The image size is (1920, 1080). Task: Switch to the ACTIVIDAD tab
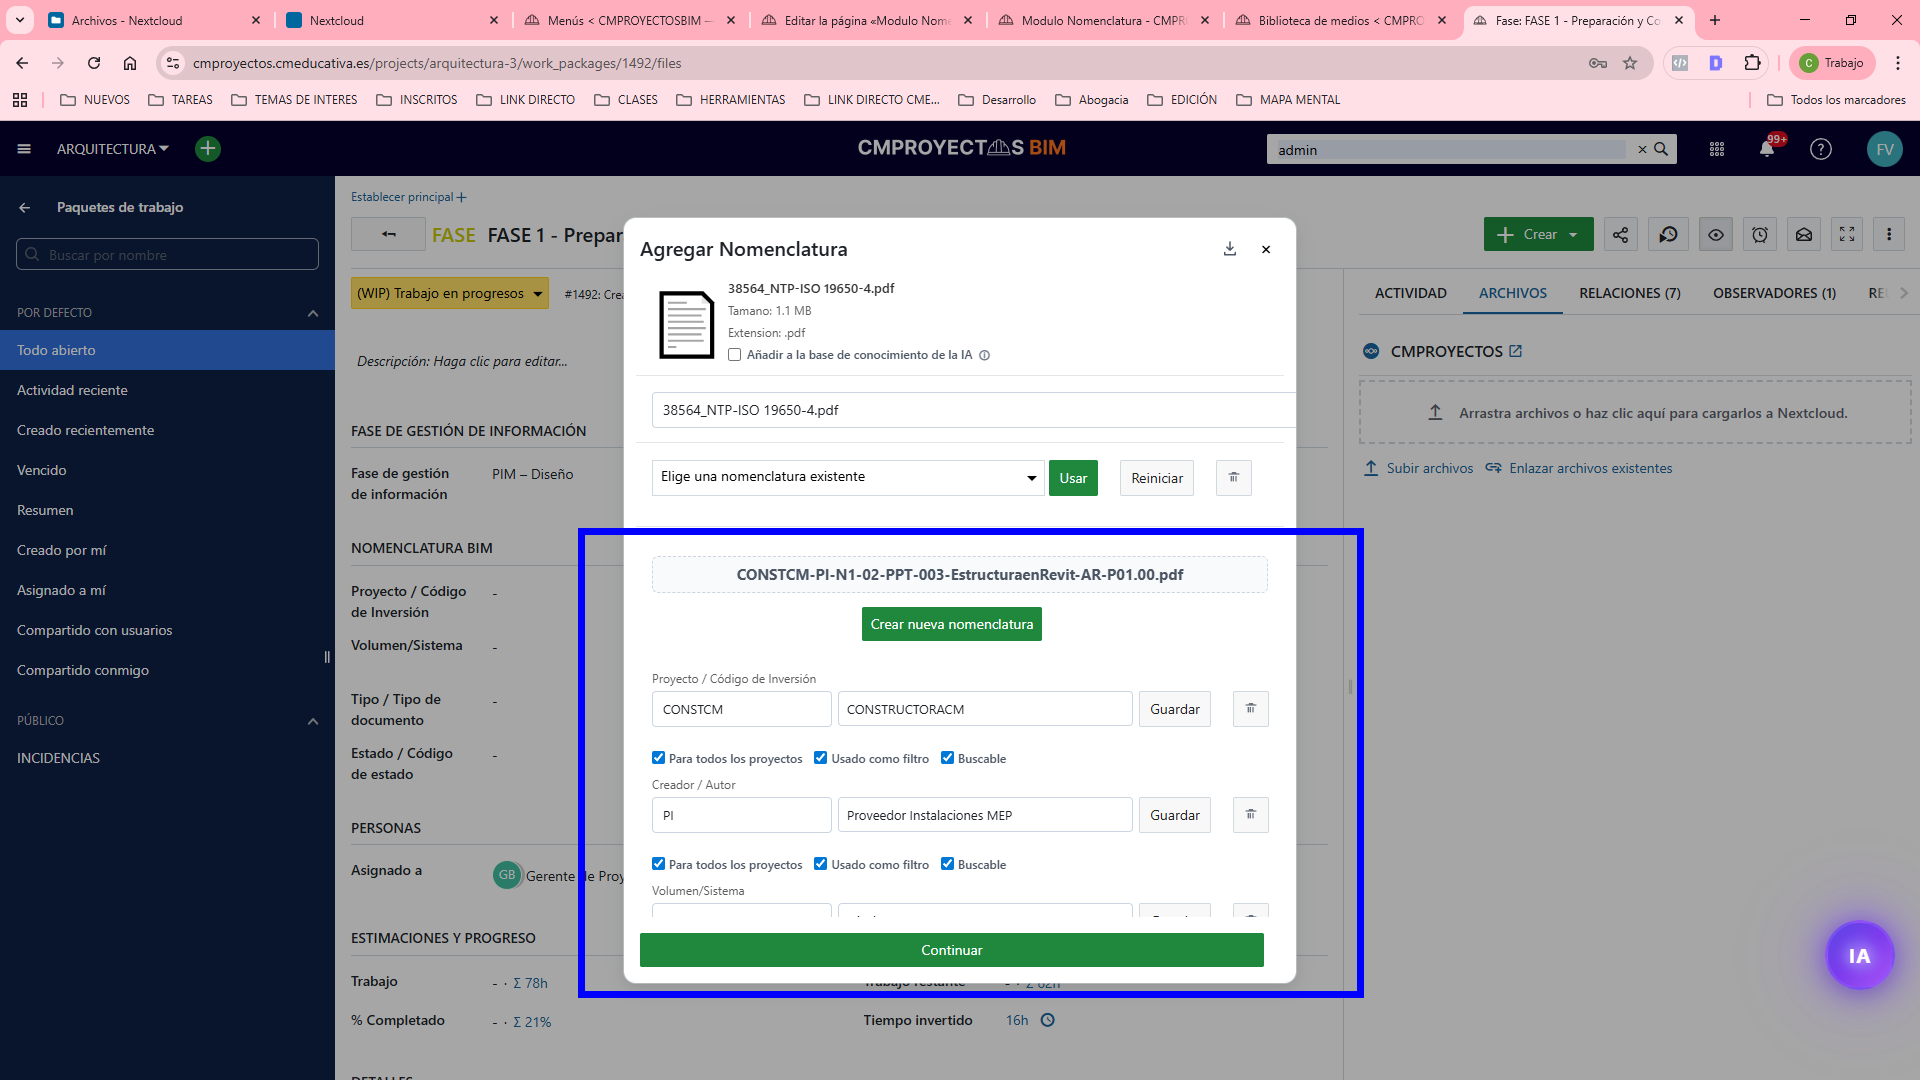point(1410,293)
